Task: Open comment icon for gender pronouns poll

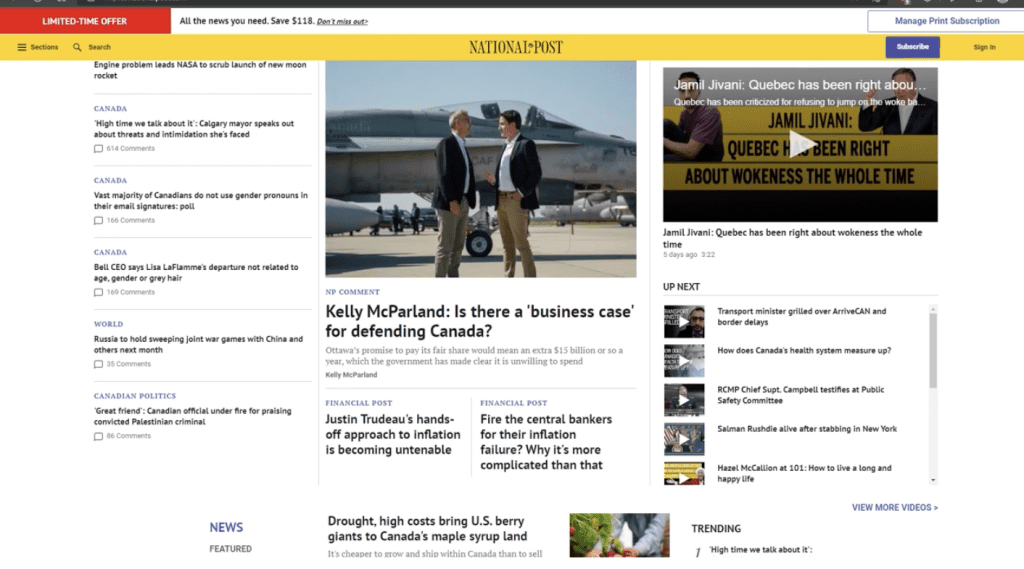Action: (x=98, y=221)
